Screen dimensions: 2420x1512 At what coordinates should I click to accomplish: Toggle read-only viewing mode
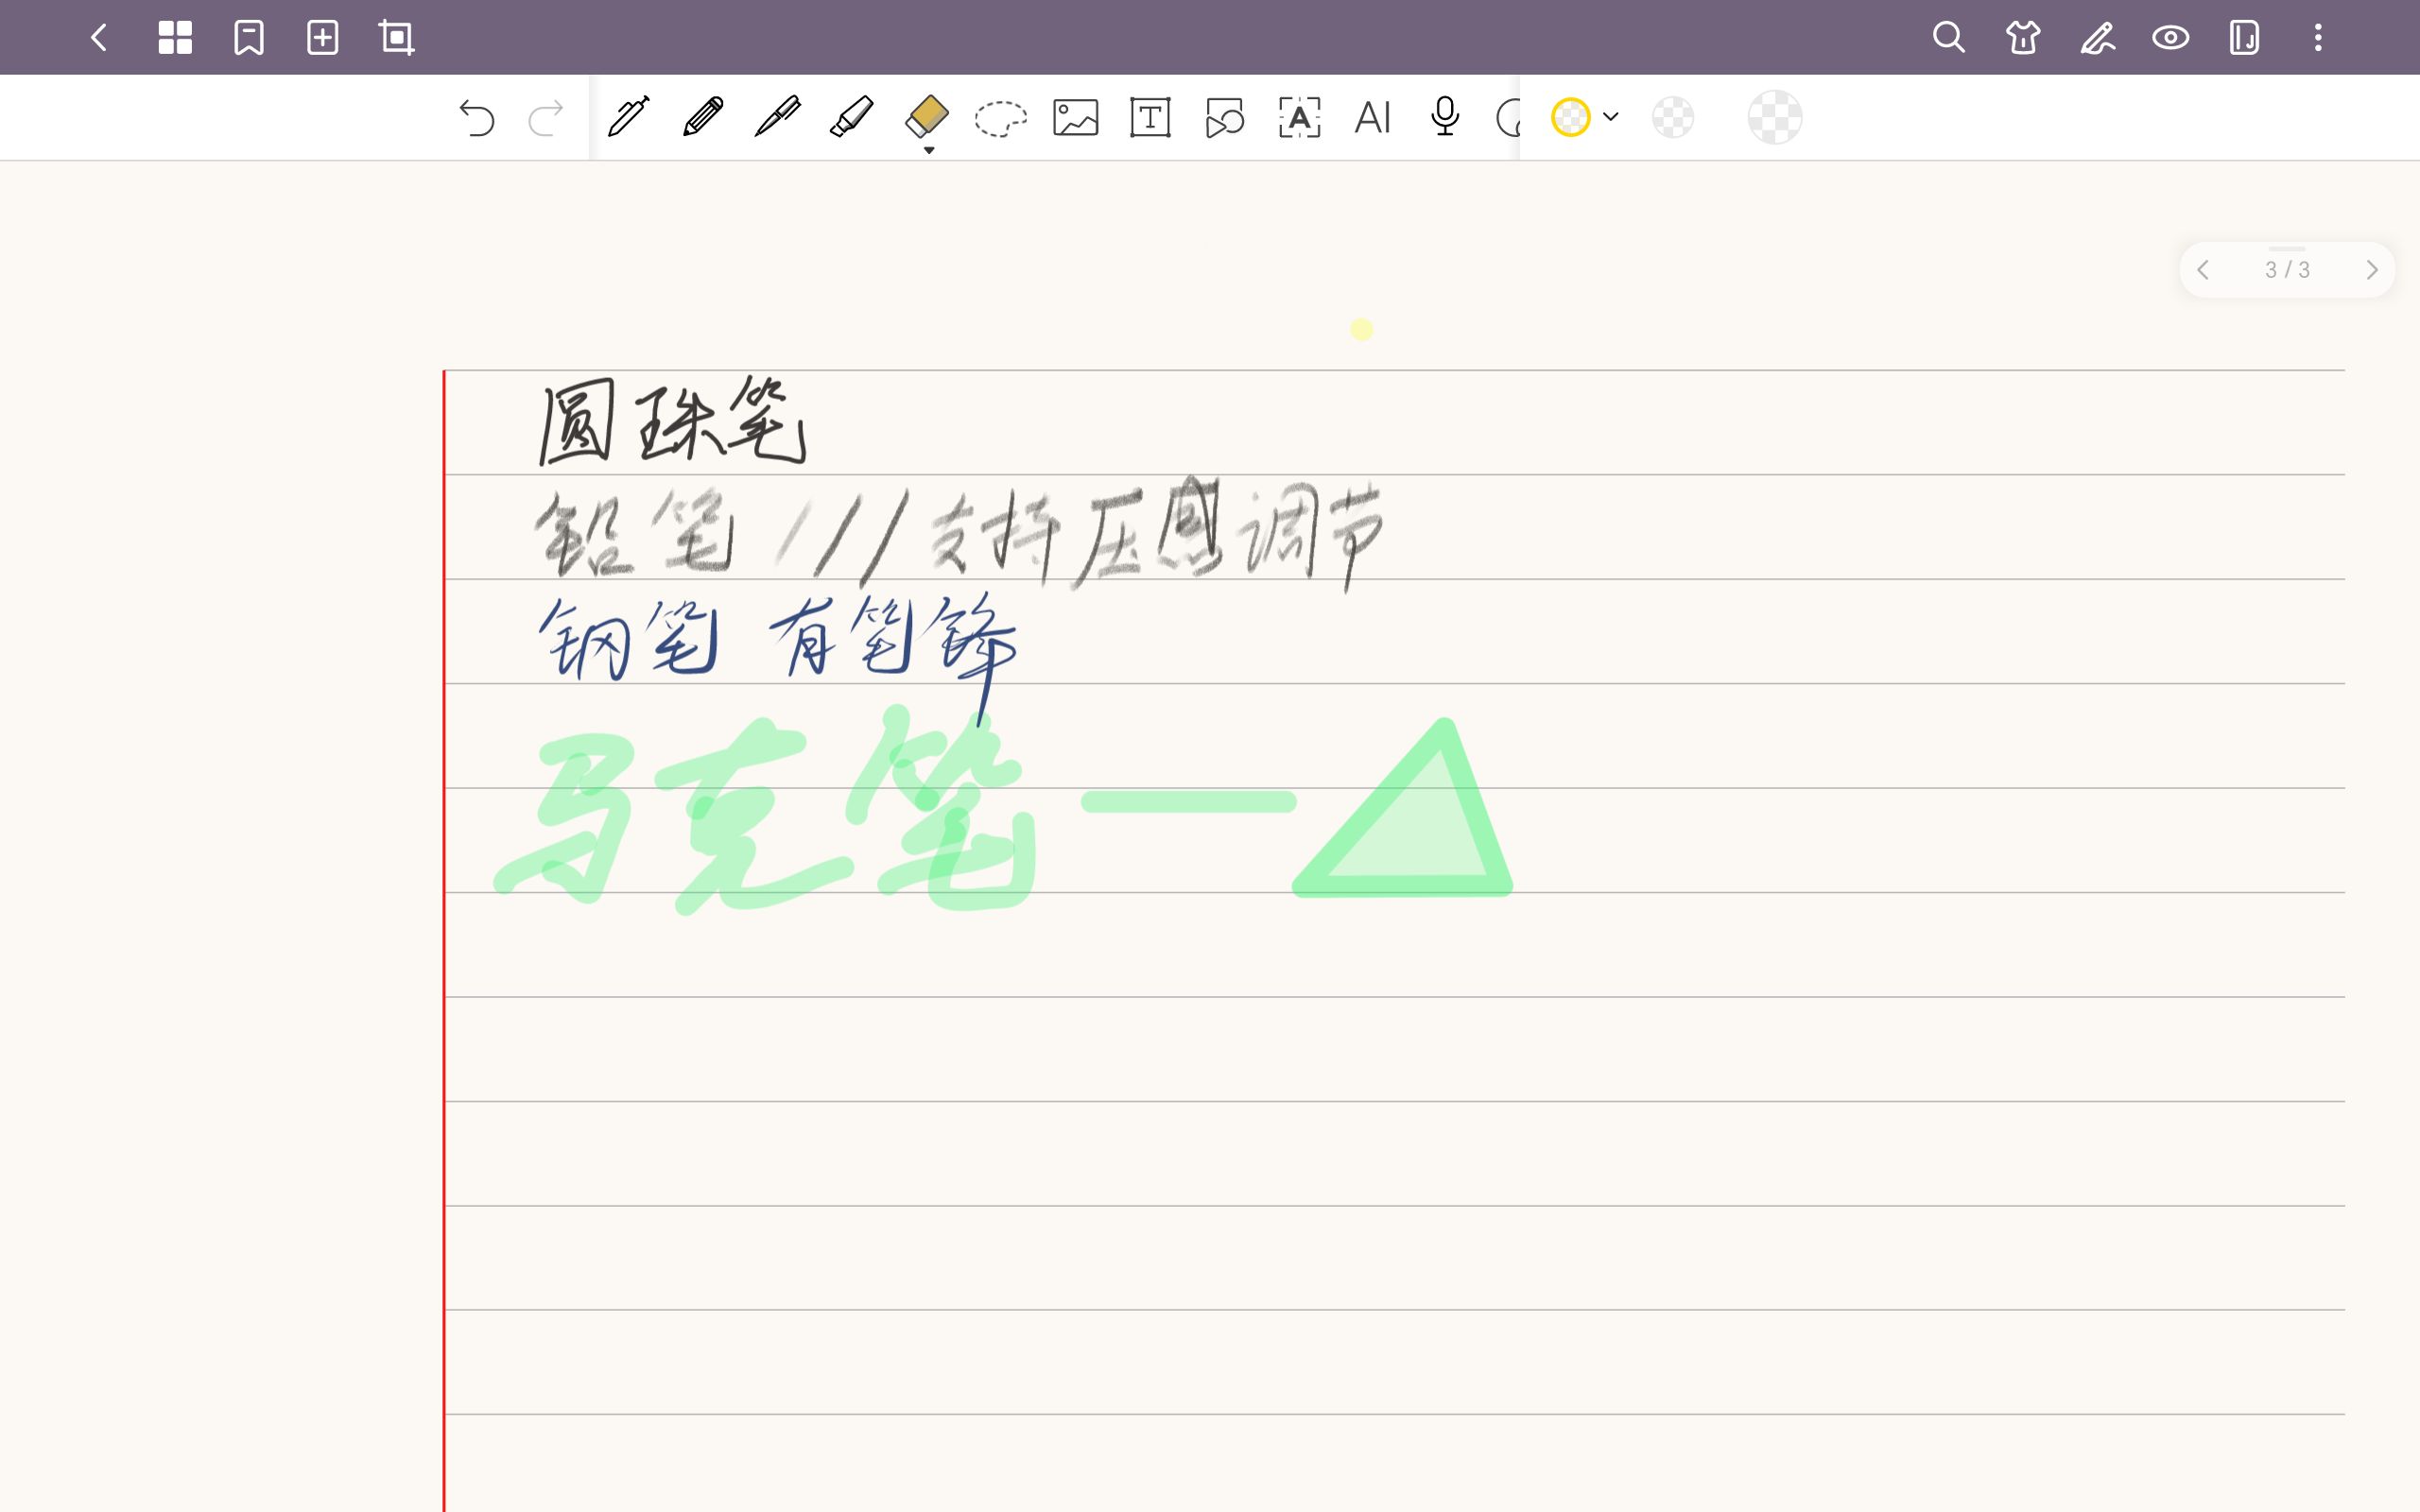pos(2170,37)
